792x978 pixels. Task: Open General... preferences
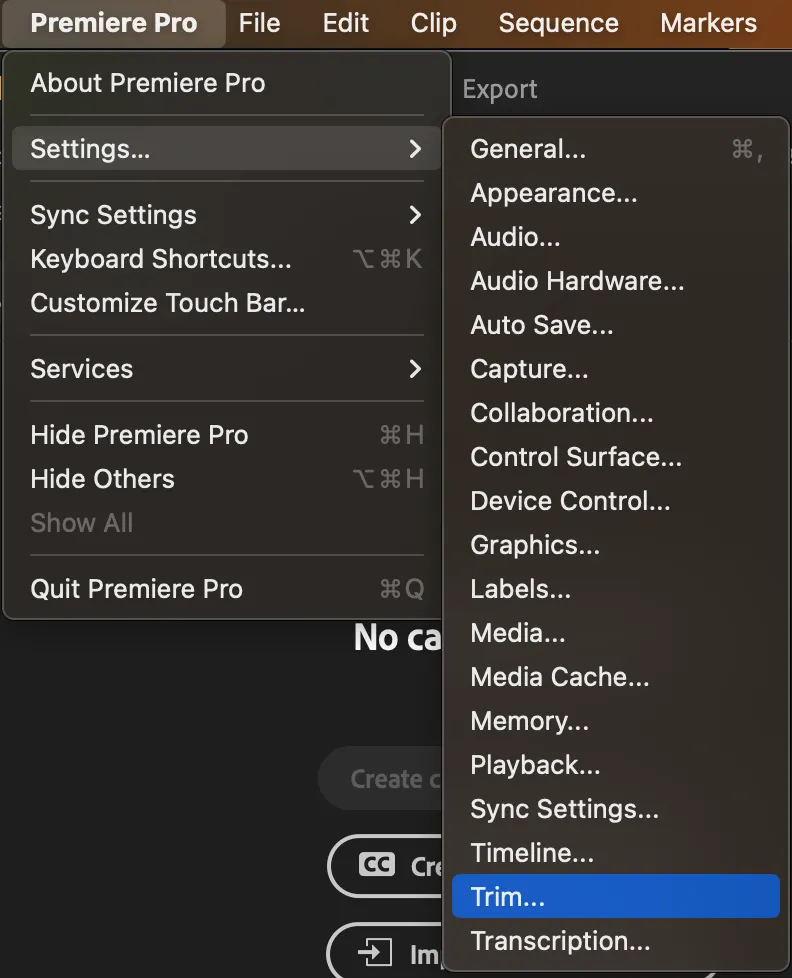click(x=616, y=149)
